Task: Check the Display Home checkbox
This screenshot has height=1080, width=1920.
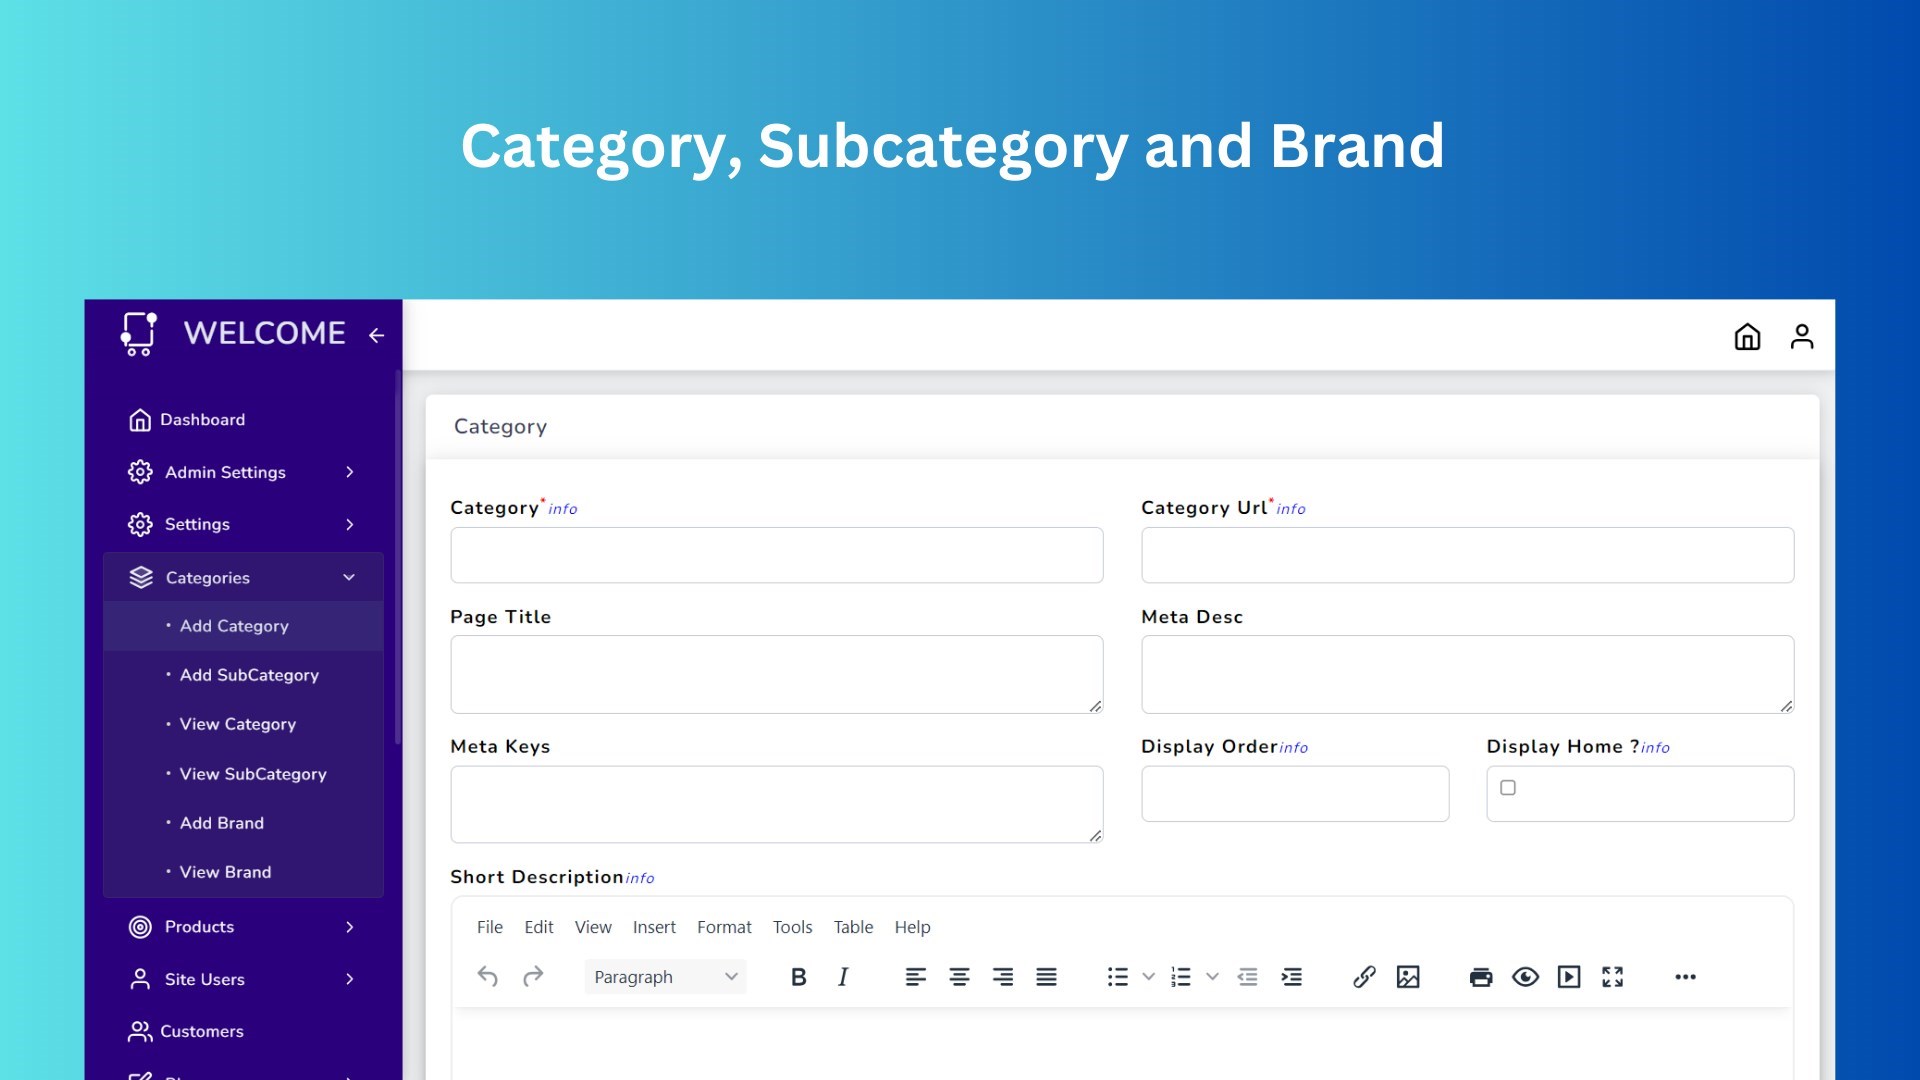Action: pyautogui.click(x=1508, y=789)
